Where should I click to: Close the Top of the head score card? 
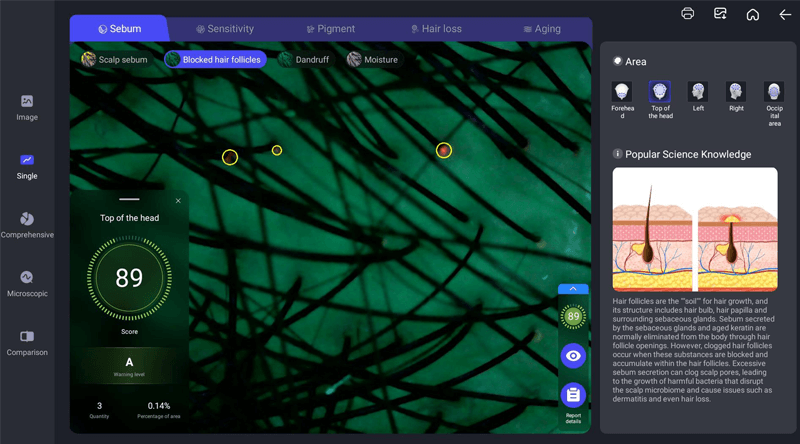pyautogui.click(x=178, y=201)
